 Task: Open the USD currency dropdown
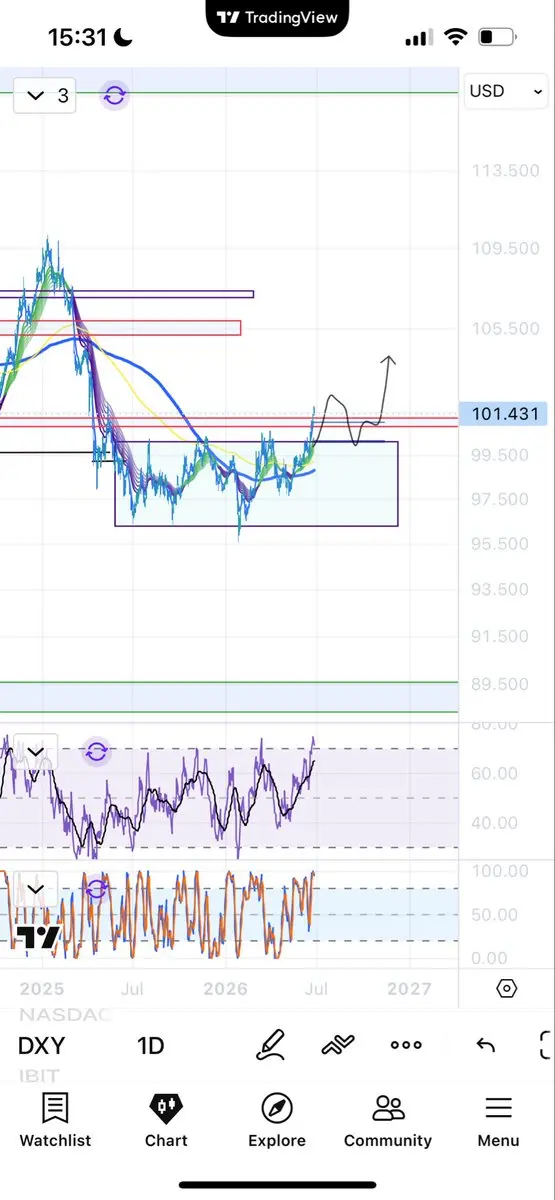tap(506, 91)
